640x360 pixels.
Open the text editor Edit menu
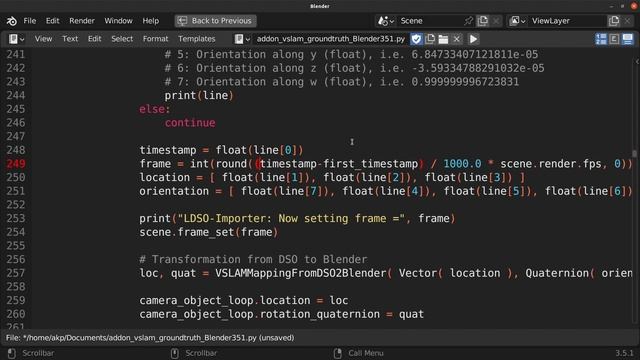coord(94,39)
